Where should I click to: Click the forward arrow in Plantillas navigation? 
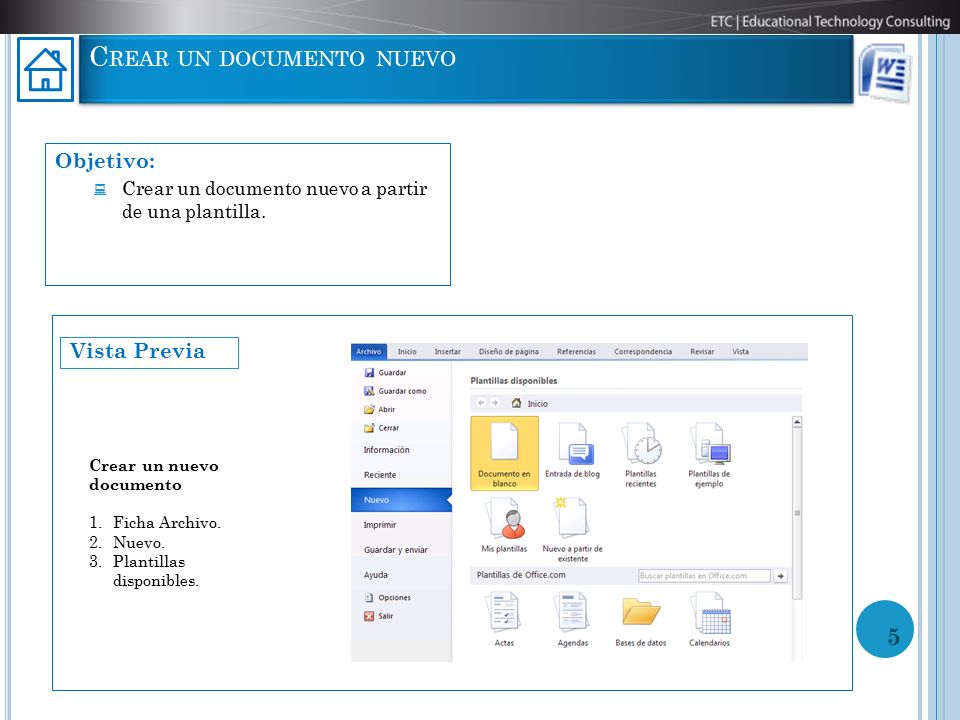point(495,403)
